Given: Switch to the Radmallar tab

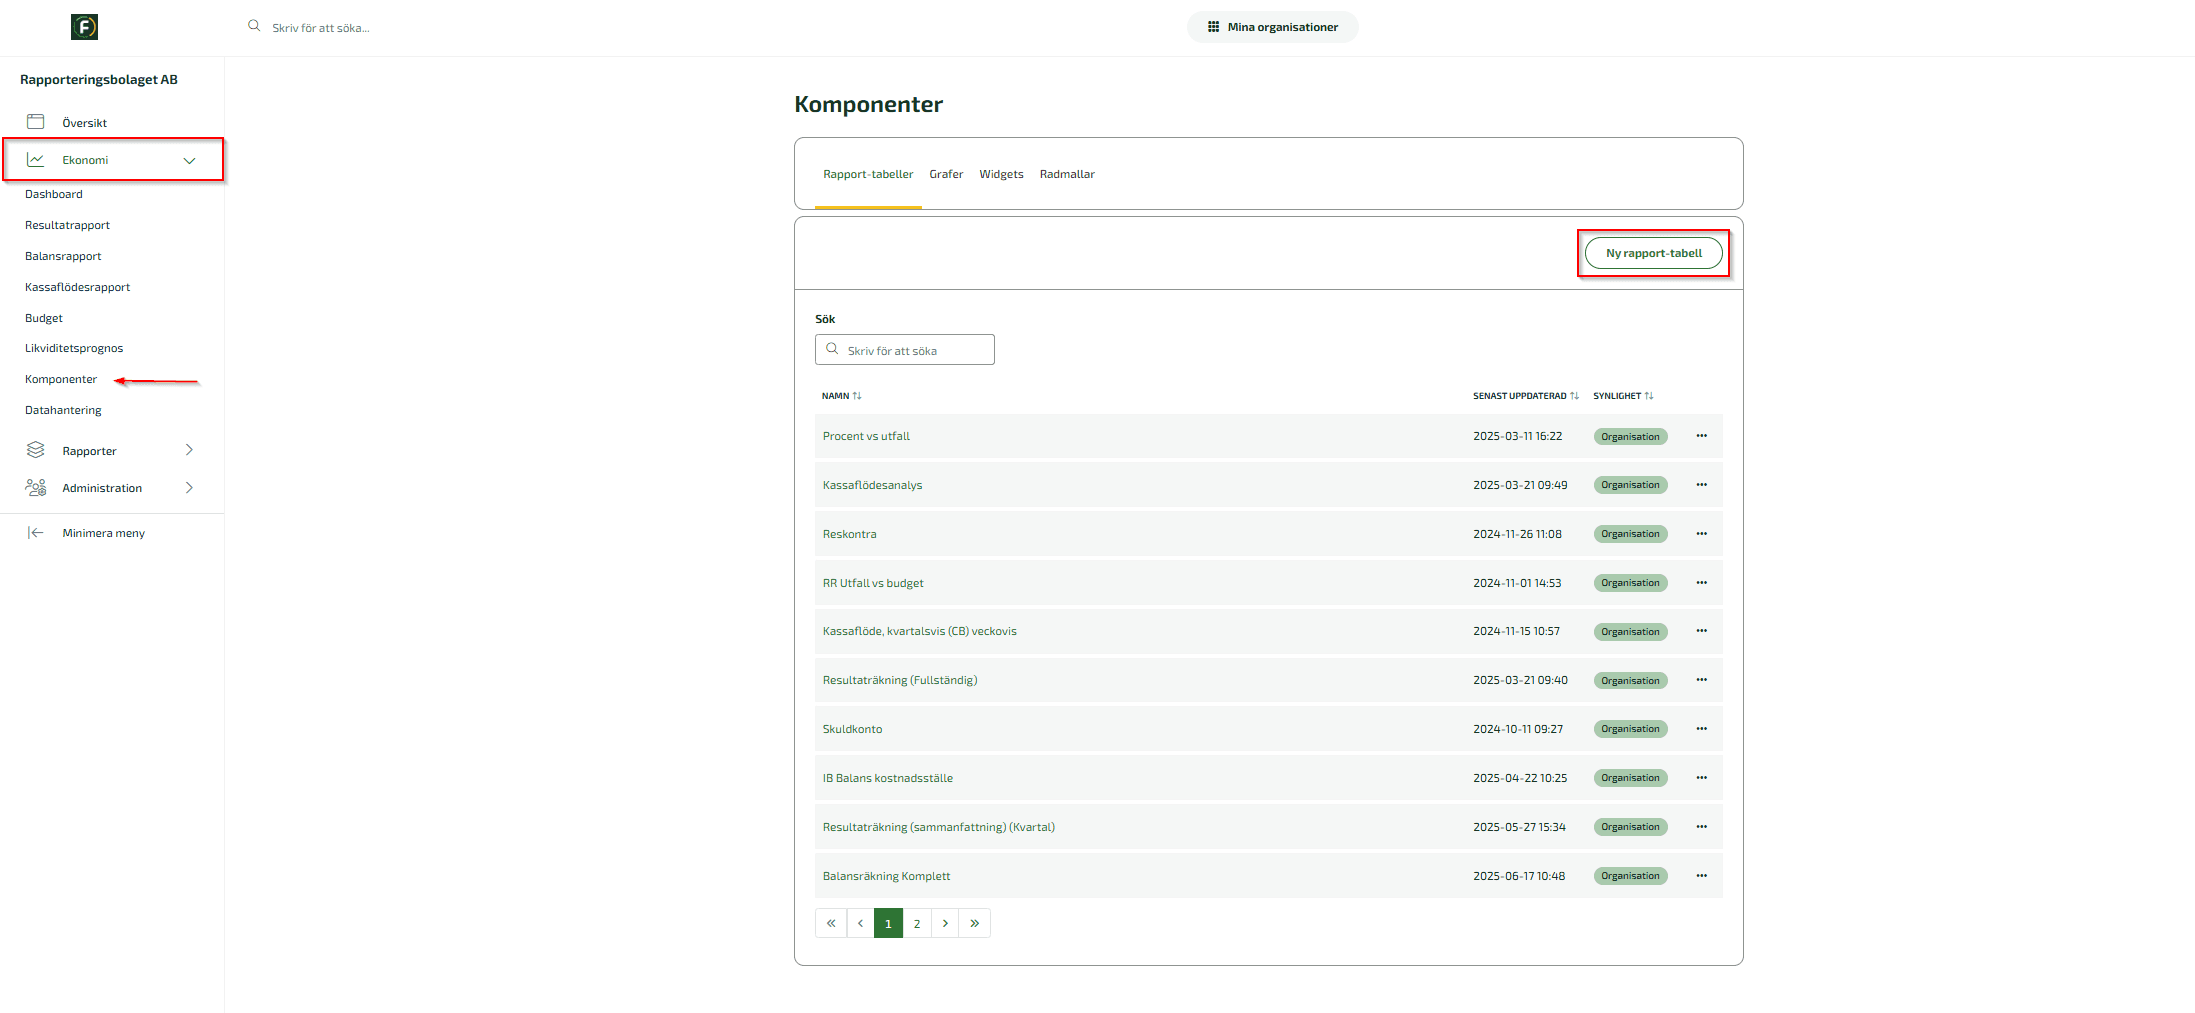Looking at the screenshot, I should tap(1067, 174).
